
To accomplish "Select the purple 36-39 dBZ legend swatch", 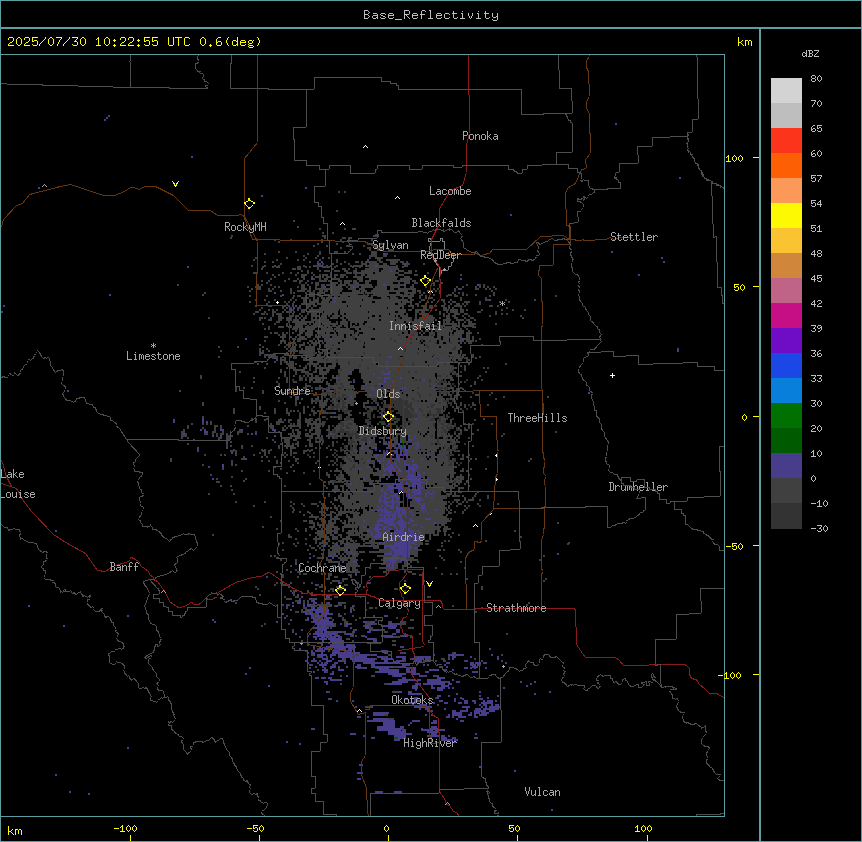I will (786, 341).
